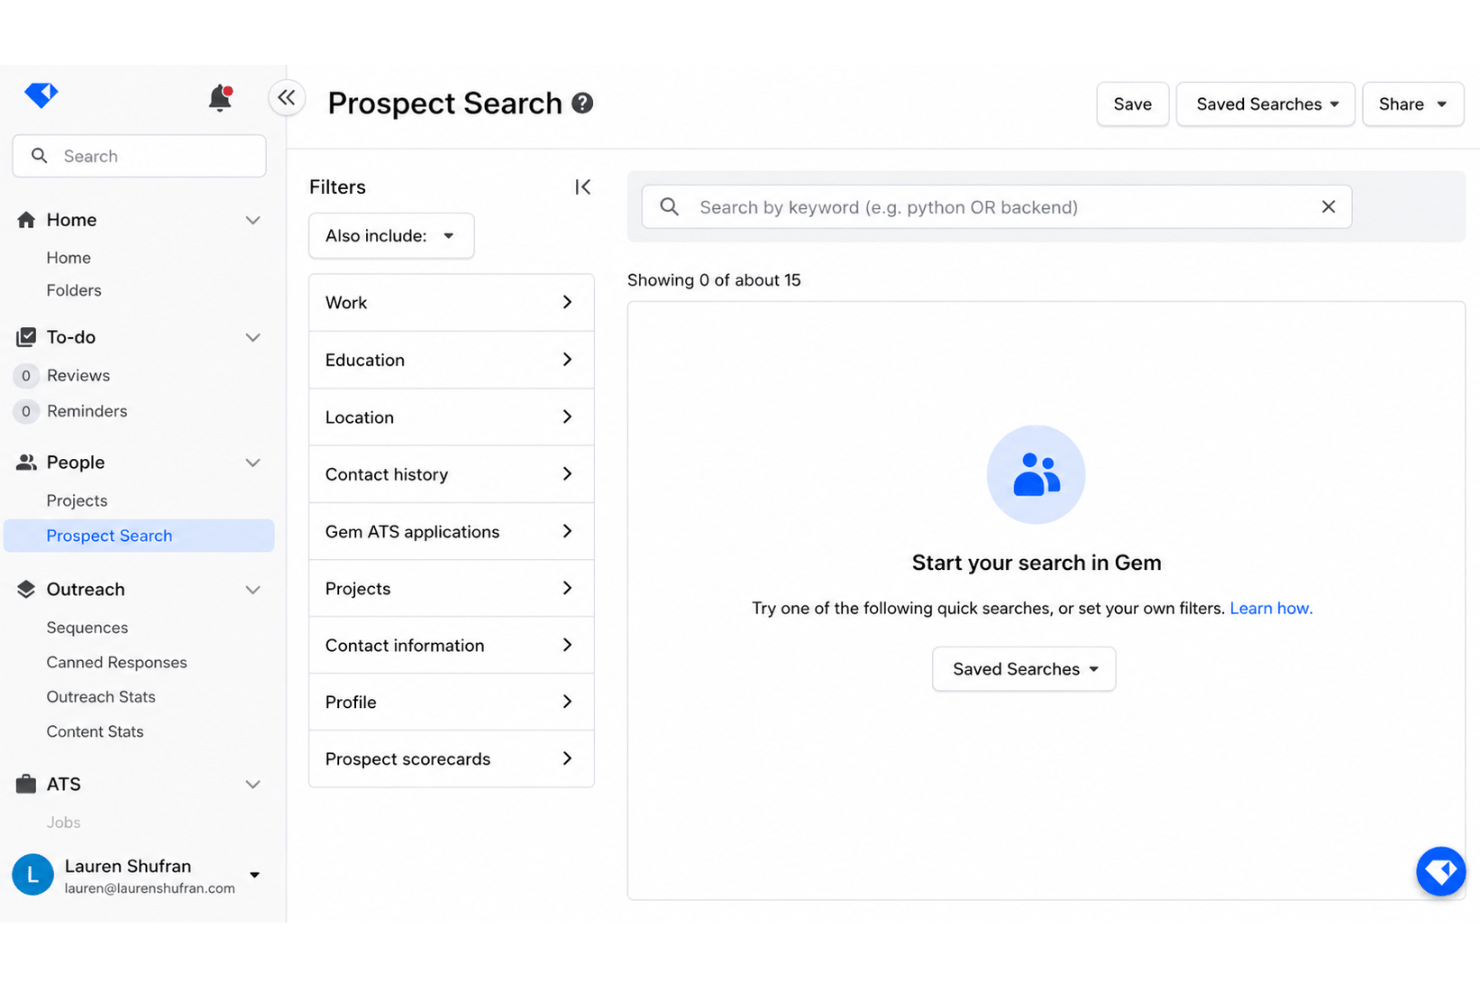Open Reminders in the sidebar
Screen dimensions: 1480x987
(x=87, y=411)
